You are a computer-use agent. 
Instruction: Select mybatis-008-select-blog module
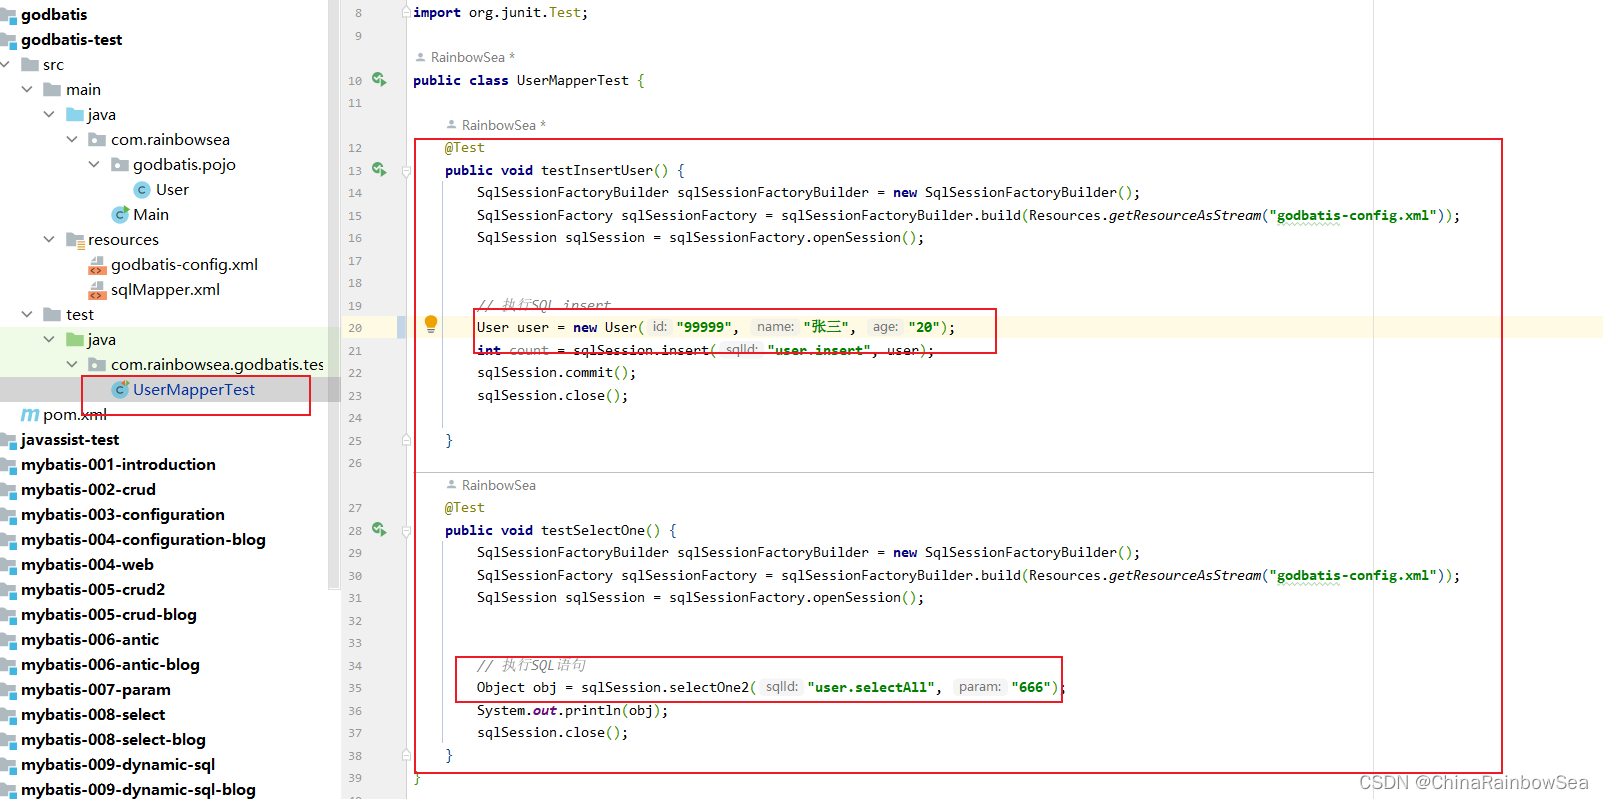(x=113, y=740)
